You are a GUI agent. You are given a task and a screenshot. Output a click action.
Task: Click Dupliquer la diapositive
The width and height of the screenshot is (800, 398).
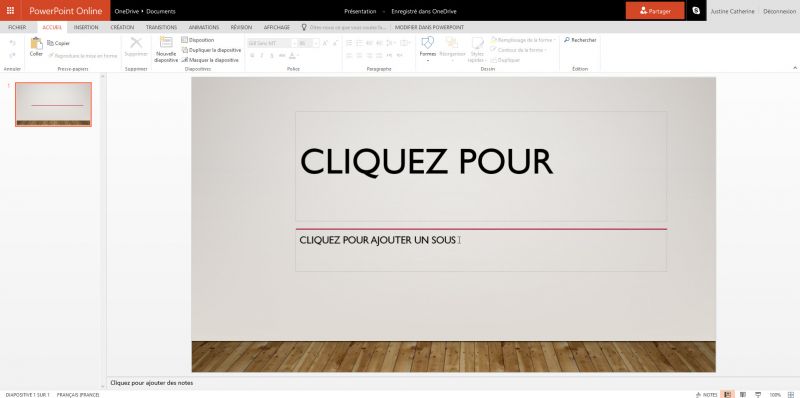click(x=211, y=50)
